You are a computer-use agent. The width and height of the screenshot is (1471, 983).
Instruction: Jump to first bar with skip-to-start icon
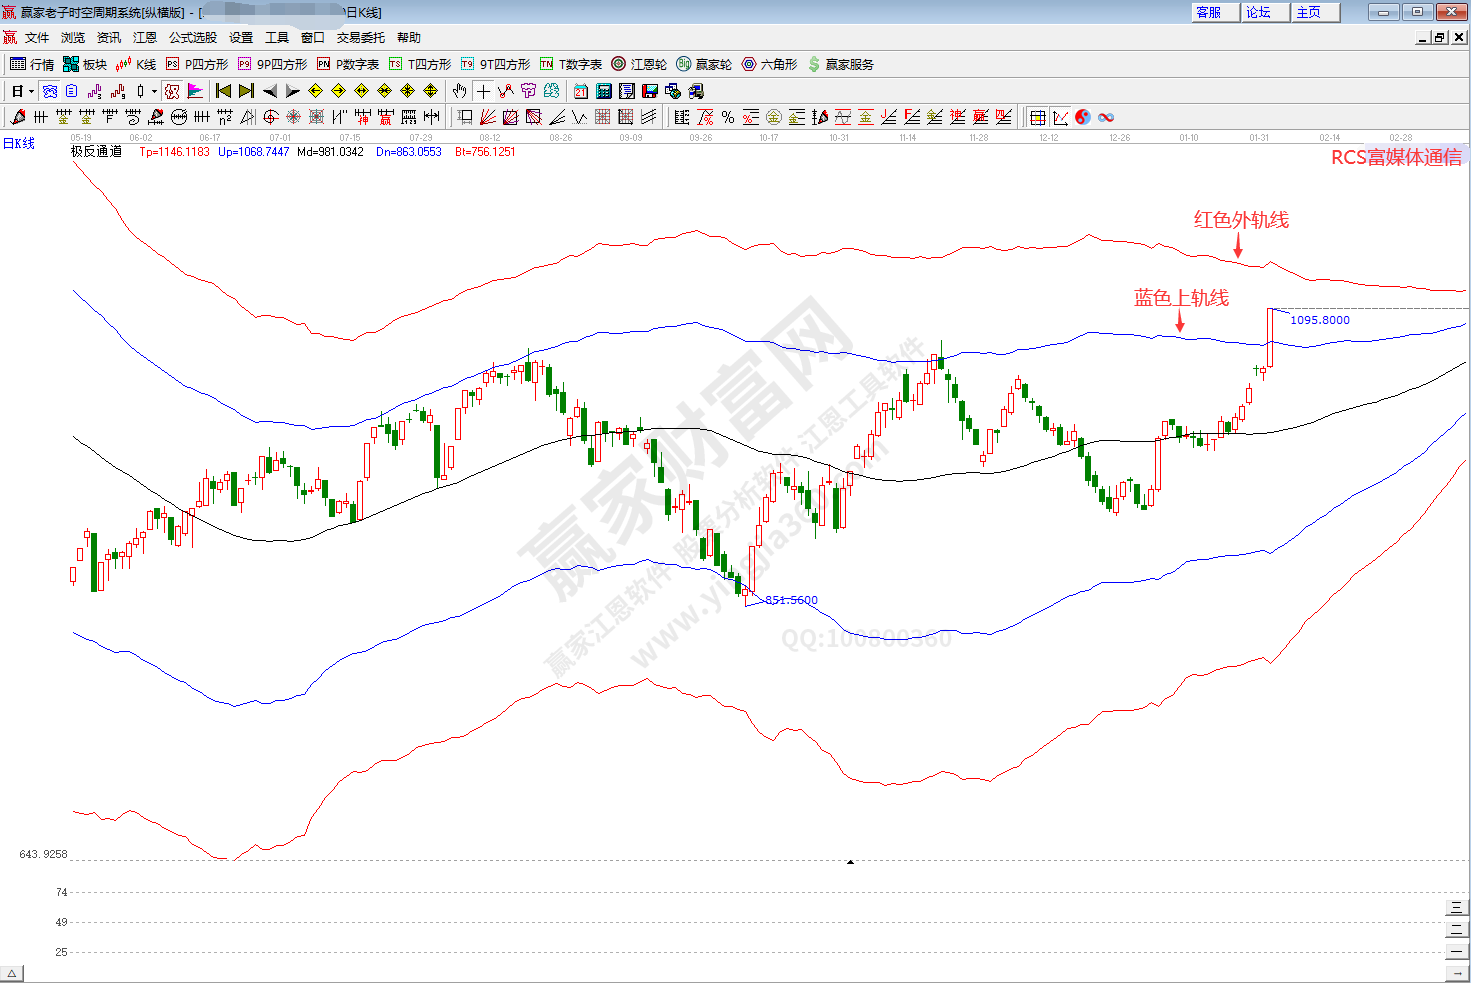tap(223, 91)
